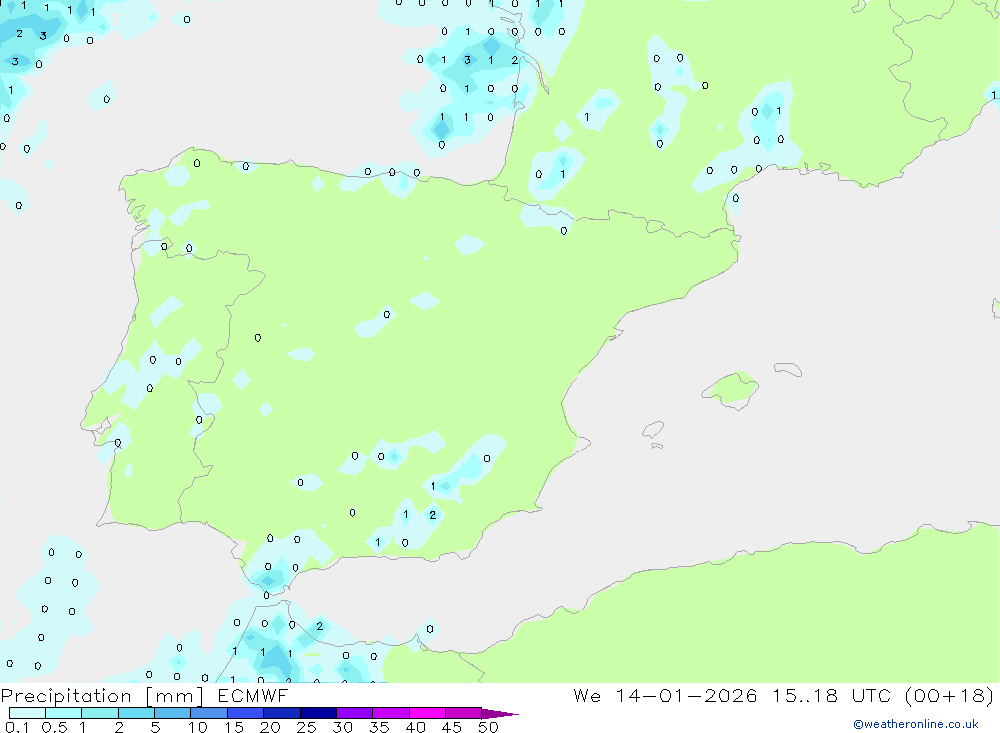Click the 45–50 mm legend swatch
The width and height of the screenshot is (1000, 733).
[464, 713]
